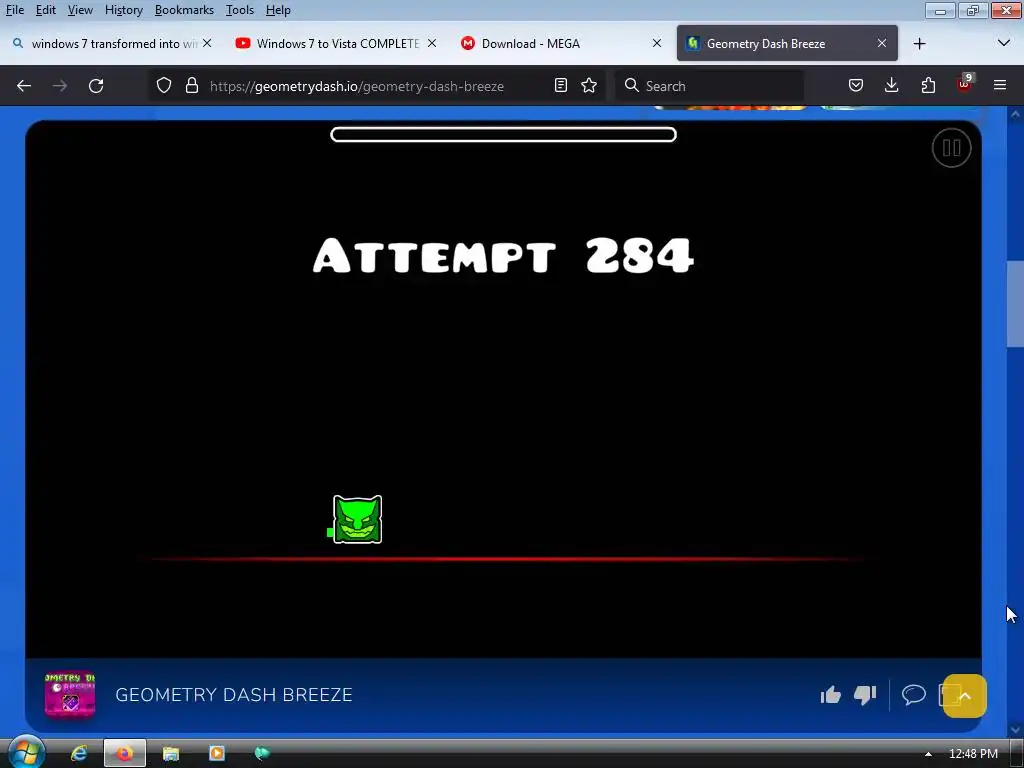Screen dimensions: 1024x768
Task: Go back to the previous page
Action: click(x=24, y=86)
